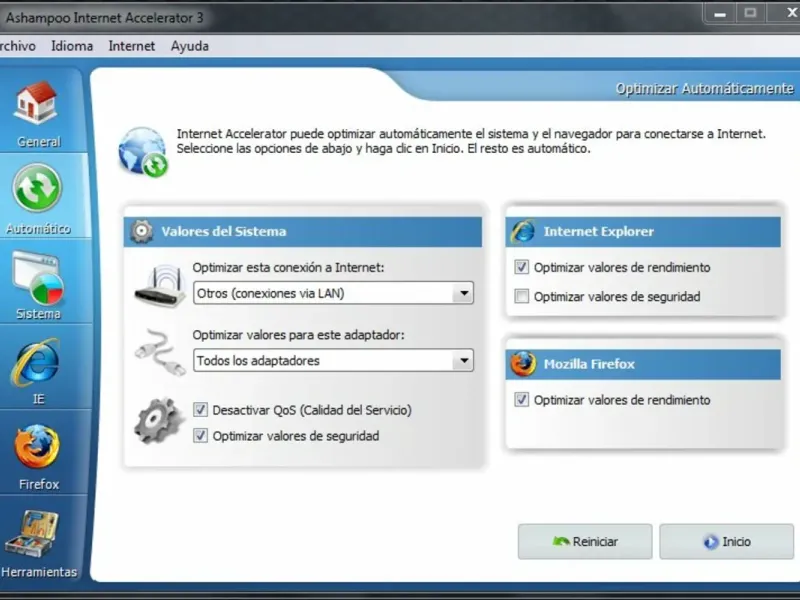The width and height of the screenshot is (800, 600).
Task: Click the Internet Explorer header text
Action: point(598,232)
